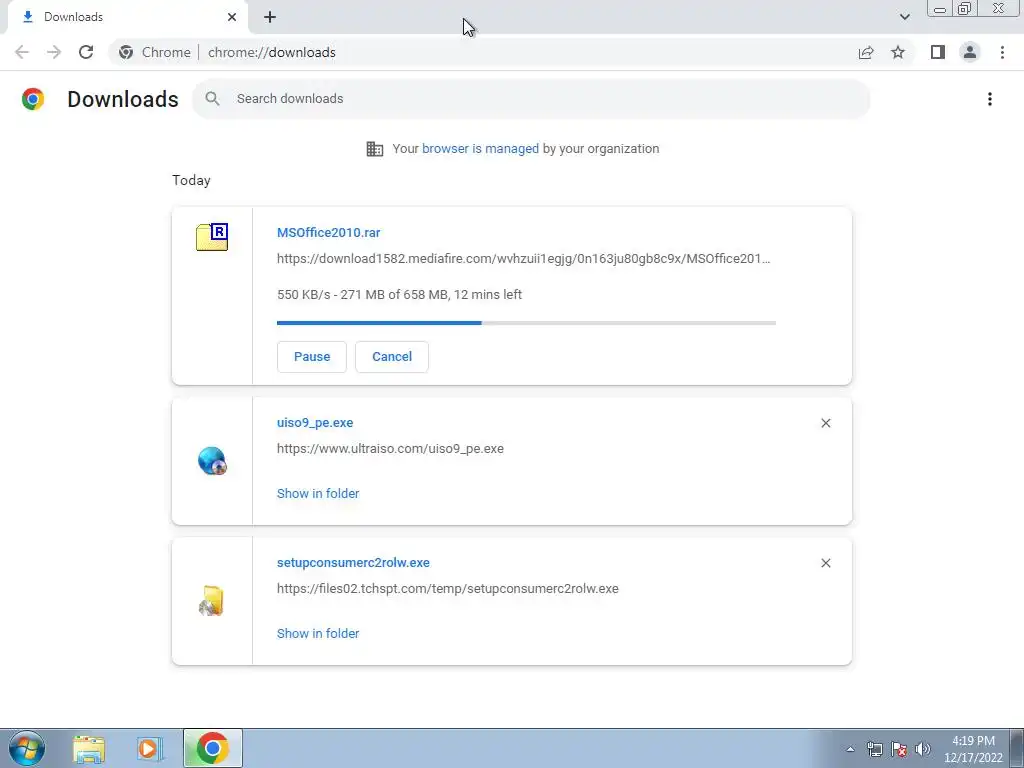Screen dimensions: 1024x768
Task: Go back using the browser back arrow
Action: point(22,52)
